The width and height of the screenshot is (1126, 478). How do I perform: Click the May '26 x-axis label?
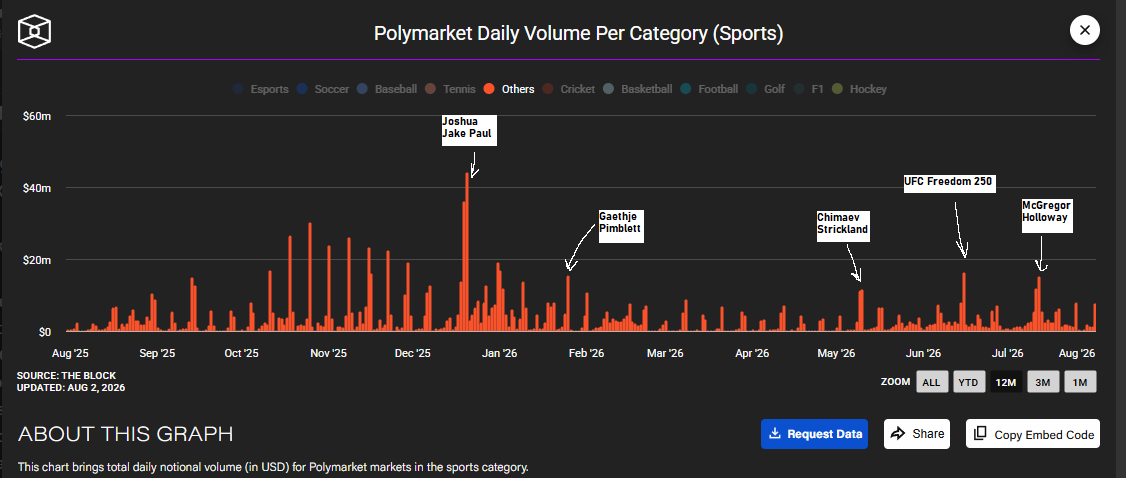click(836, 353)
